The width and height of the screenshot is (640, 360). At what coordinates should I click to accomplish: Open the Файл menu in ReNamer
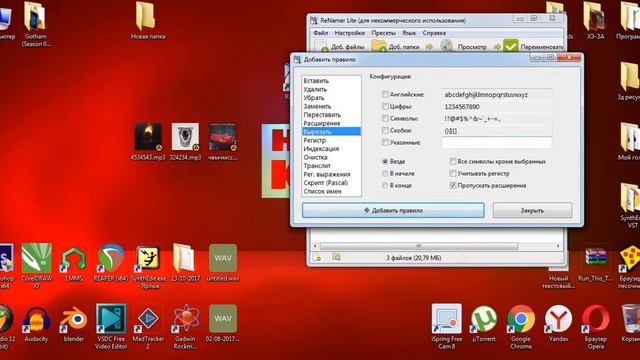coord(320,33)
